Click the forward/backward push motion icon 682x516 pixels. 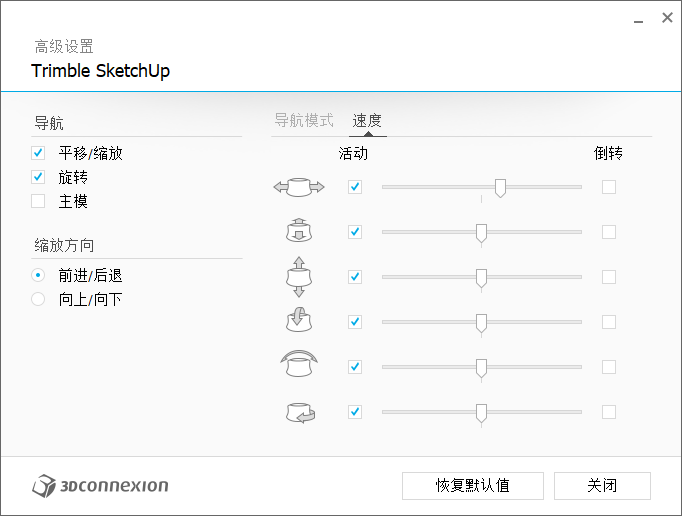pos(299,232)
